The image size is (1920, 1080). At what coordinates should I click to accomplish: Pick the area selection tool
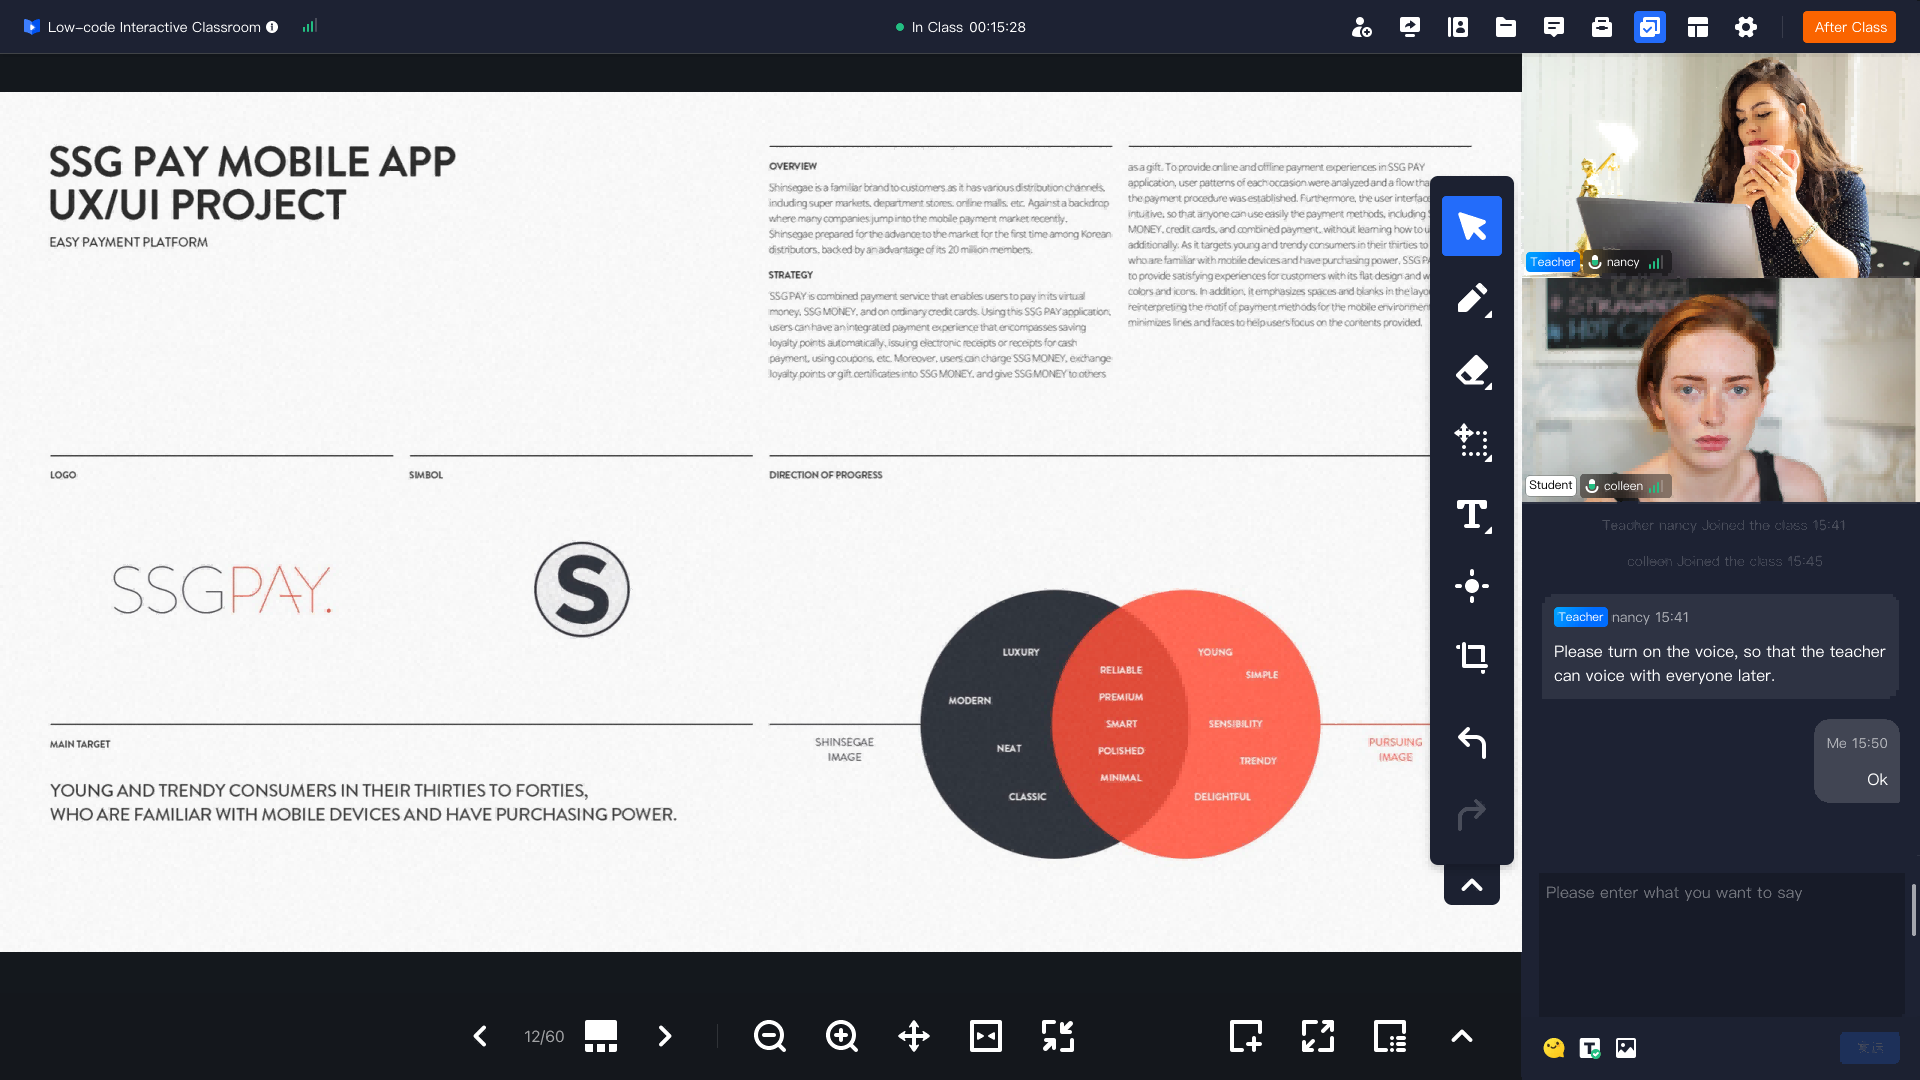[x=1472, y=442]
